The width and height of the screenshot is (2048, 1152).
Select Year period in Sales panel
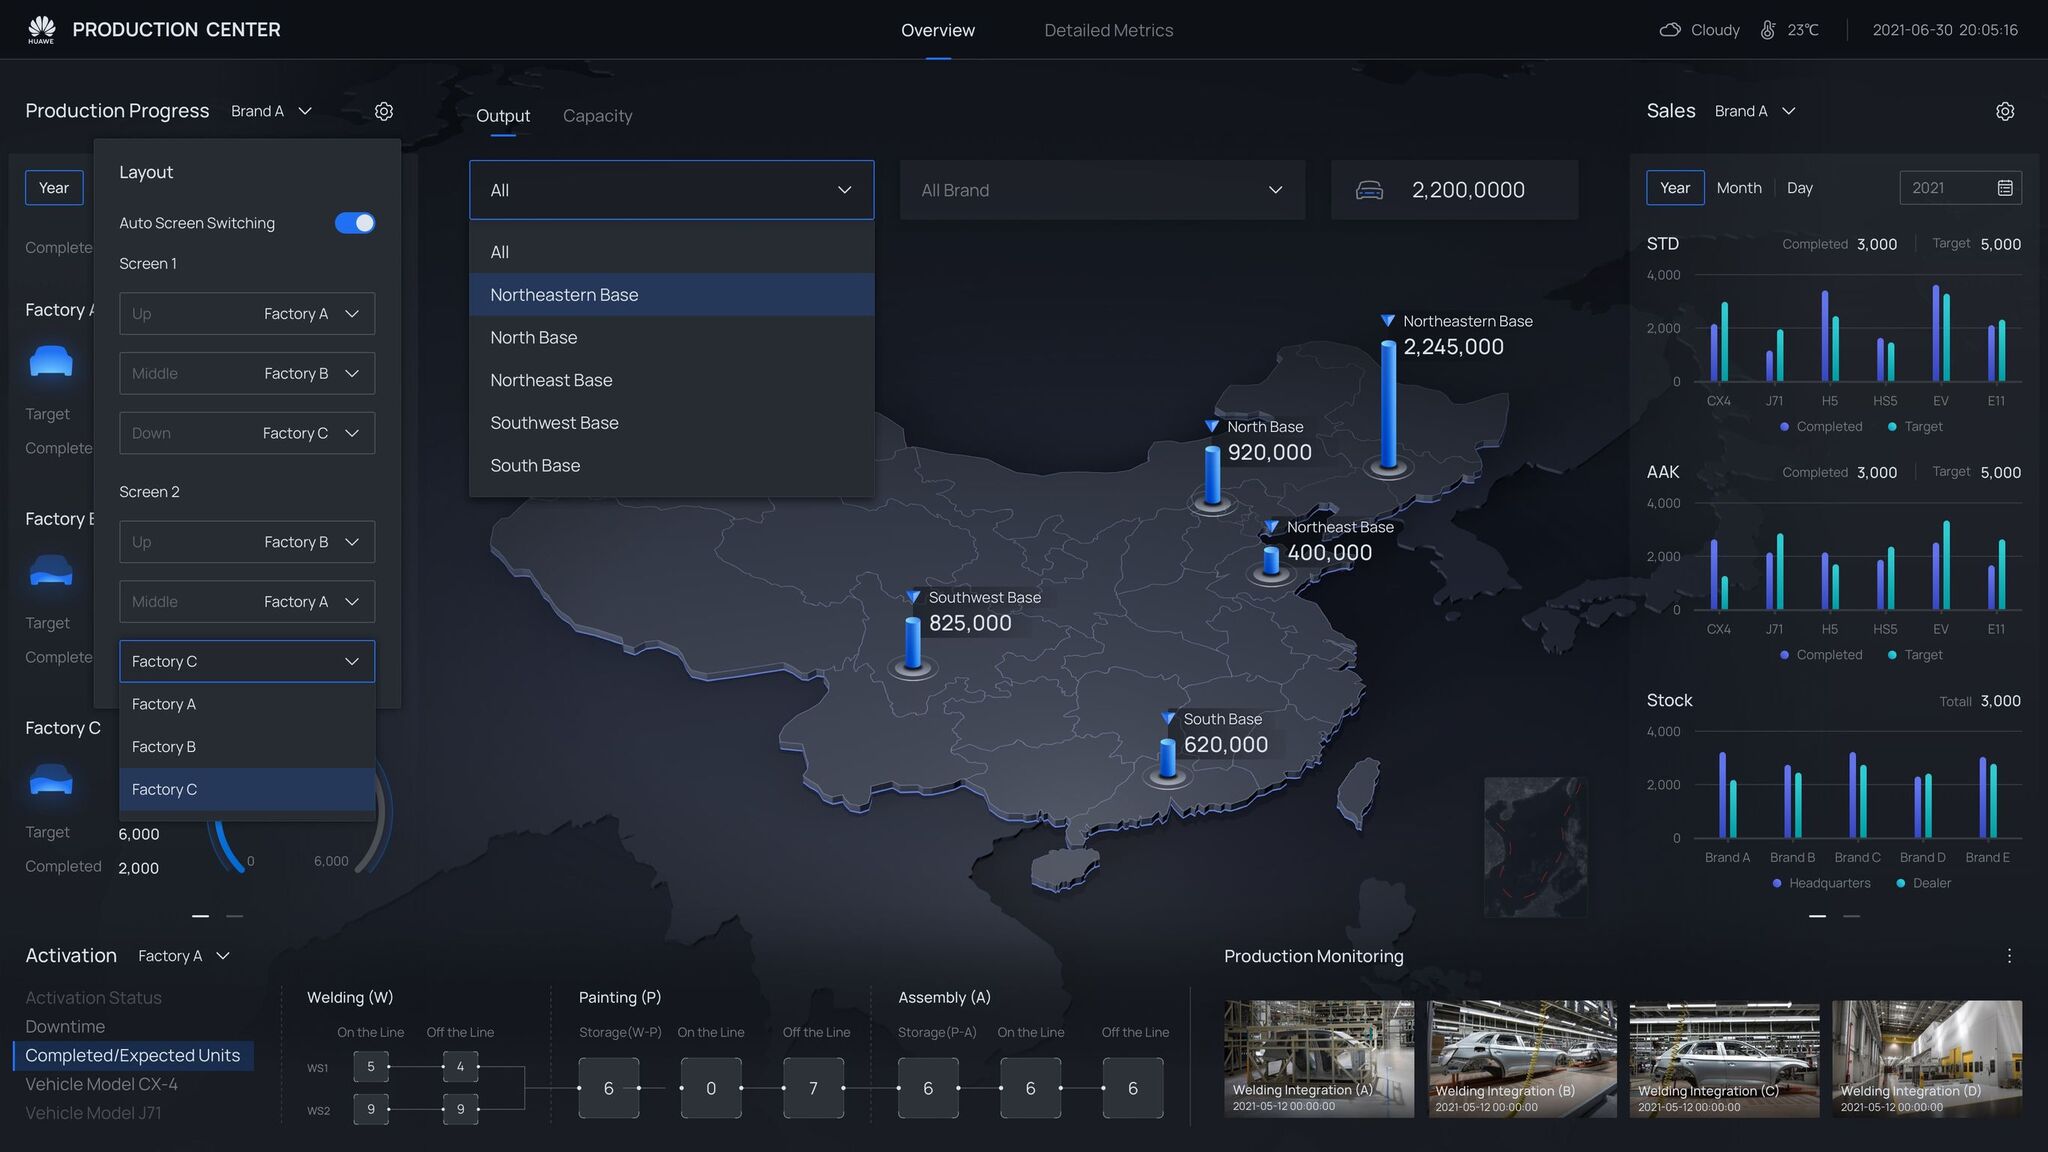(x=1675, y=188)
